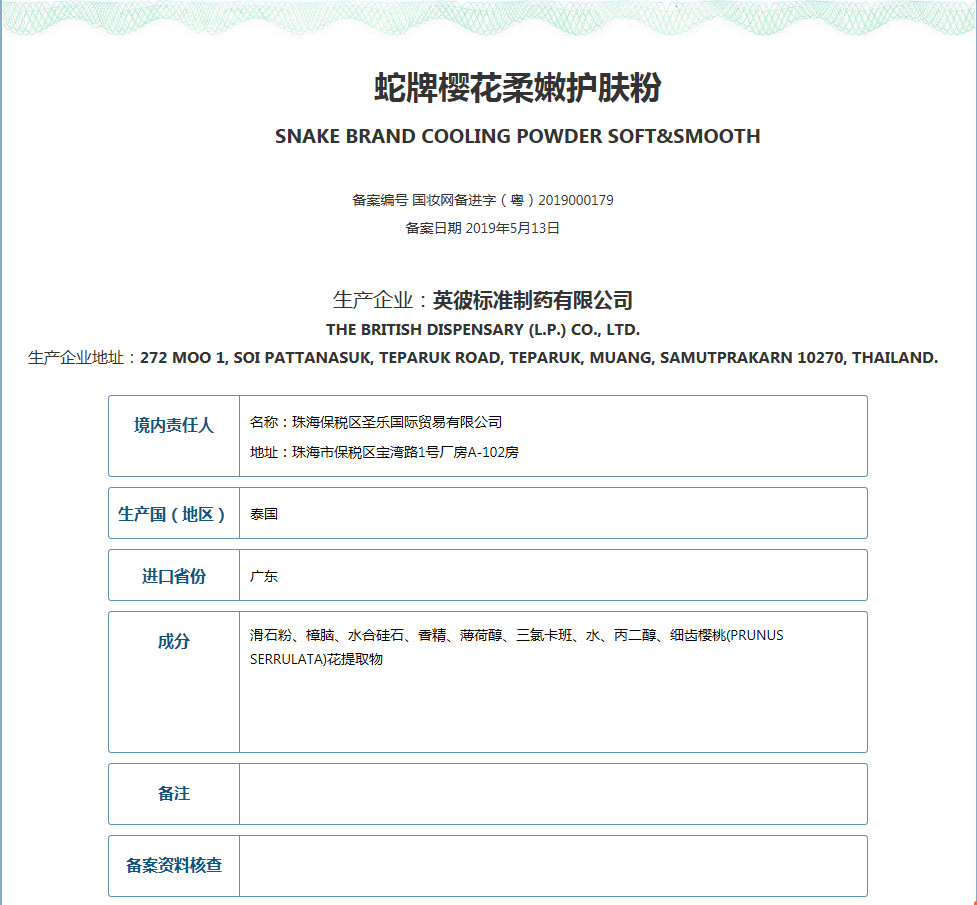This screenshot has width=977, height=905.
Task: Click the 进口省份 row header
Action: 174,576
